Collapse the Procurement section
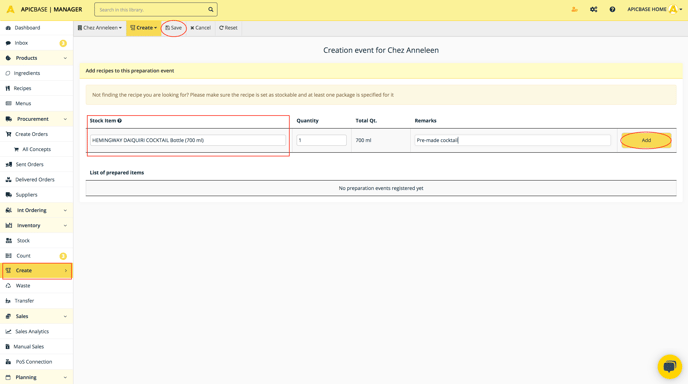This screenshot has height=384, width=688. [65, 119]
